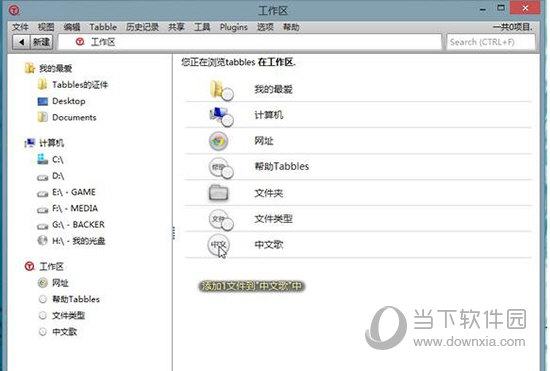Screen dimensions: 550x371
Task: Click the Tabbles logo in title bar
Action: pyautogui.click(x=14, y=10)
